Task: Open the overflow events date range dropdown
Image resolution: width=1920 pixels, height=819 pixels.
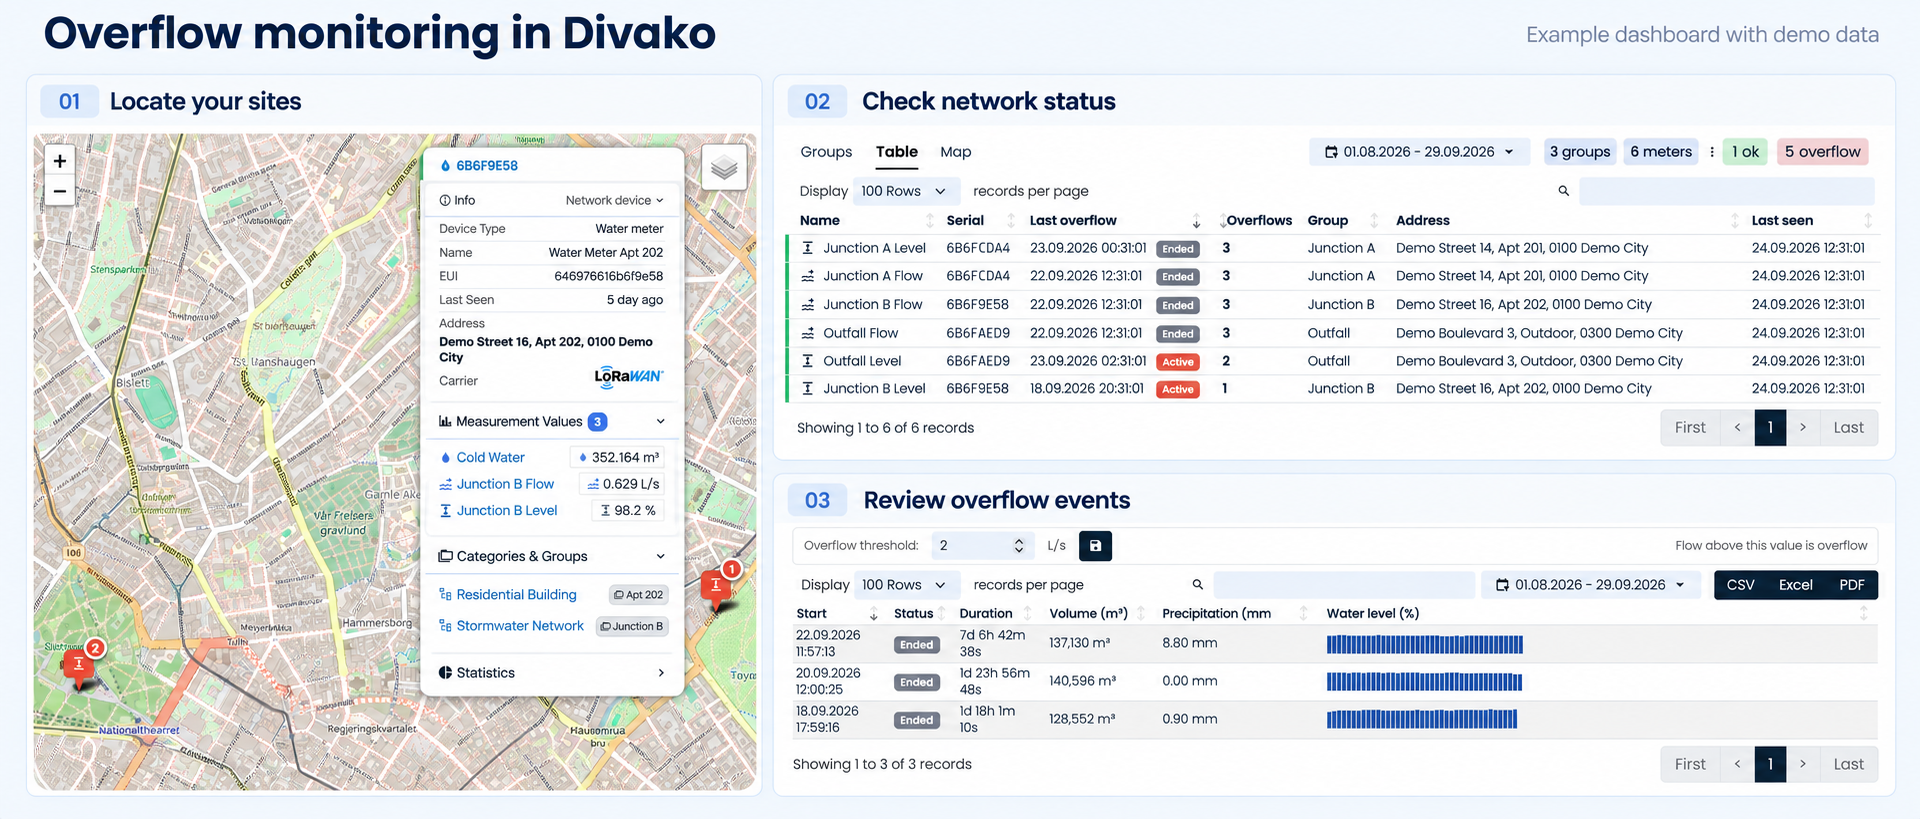Action: point(1590,585)
